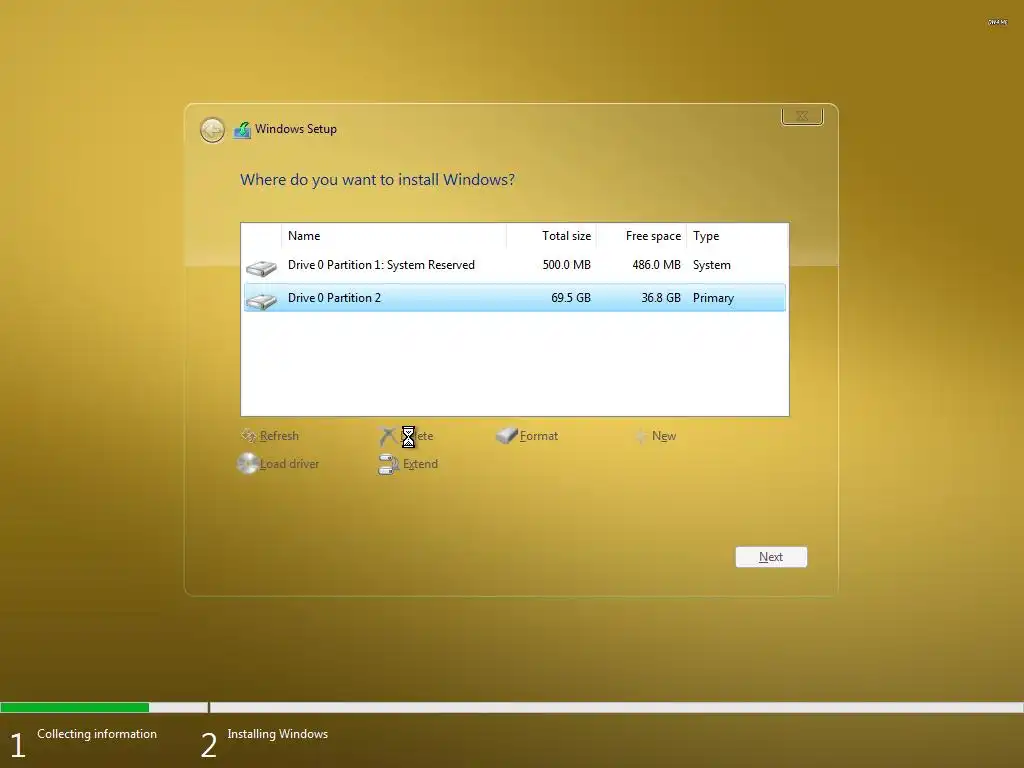Click the New link
Viewport: 1024px width, 768px height.
tap(664, 436)
